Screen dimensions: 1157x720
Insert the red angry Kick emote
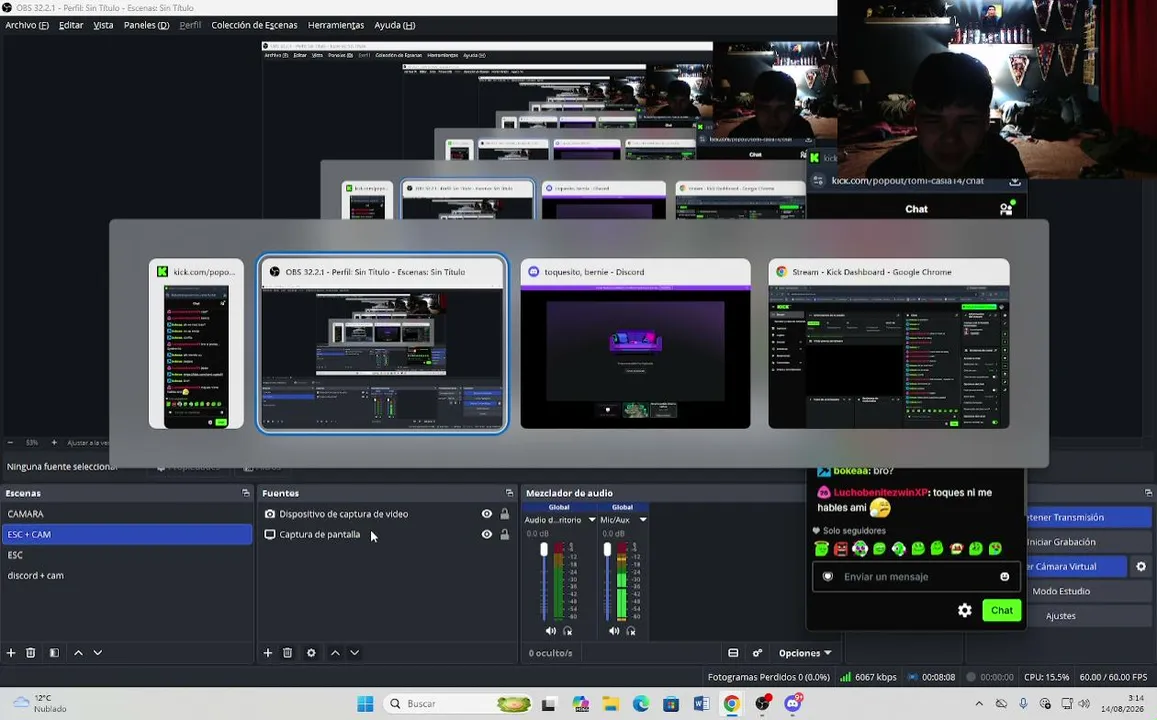click(x=840, y=549)
